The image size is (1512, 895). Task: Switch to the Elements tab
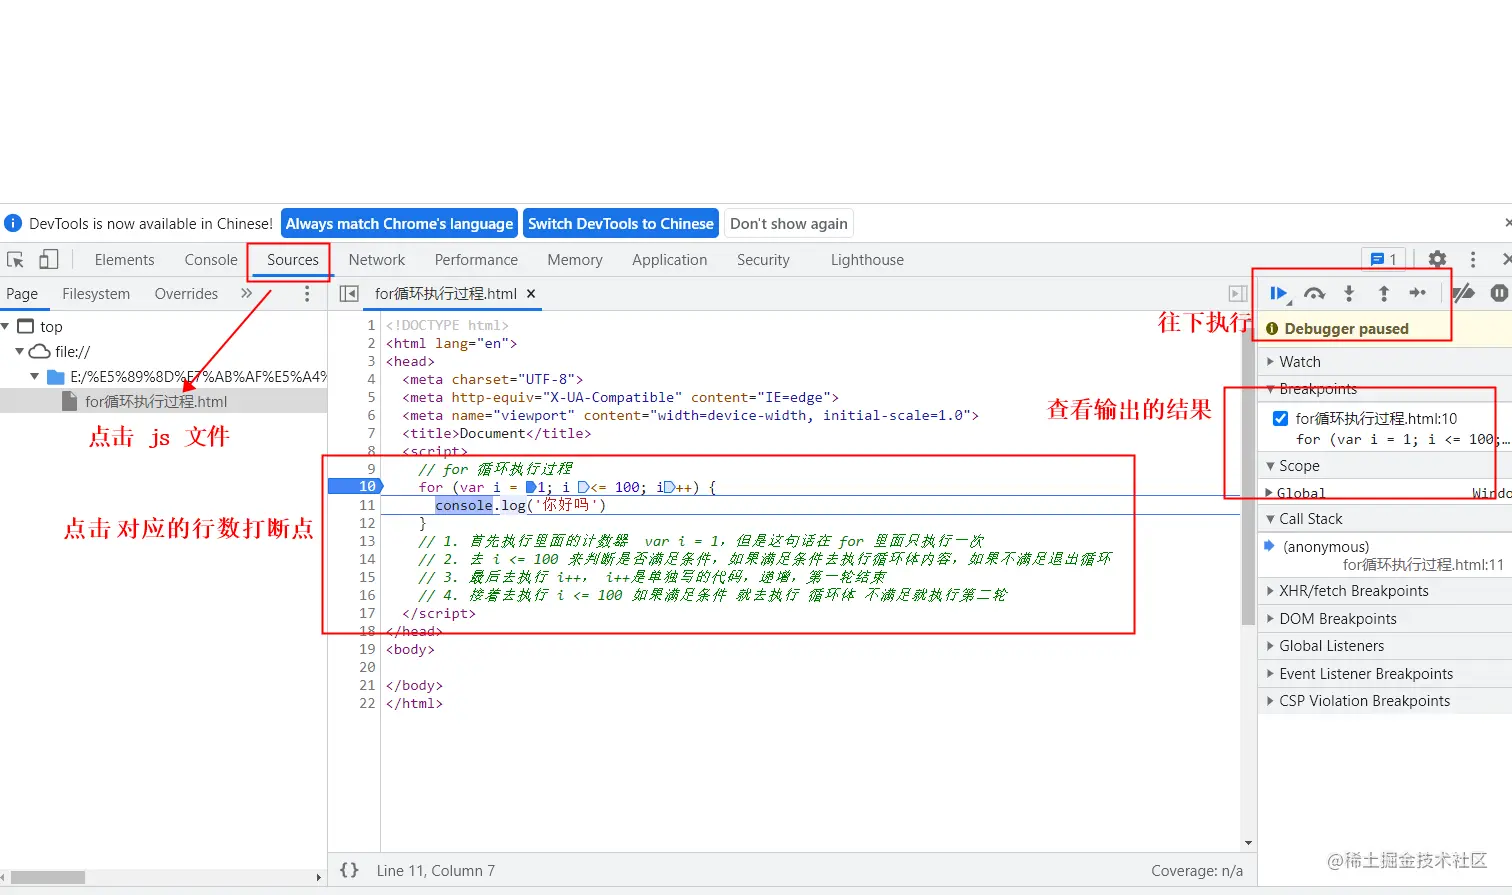tap(124, 260)
